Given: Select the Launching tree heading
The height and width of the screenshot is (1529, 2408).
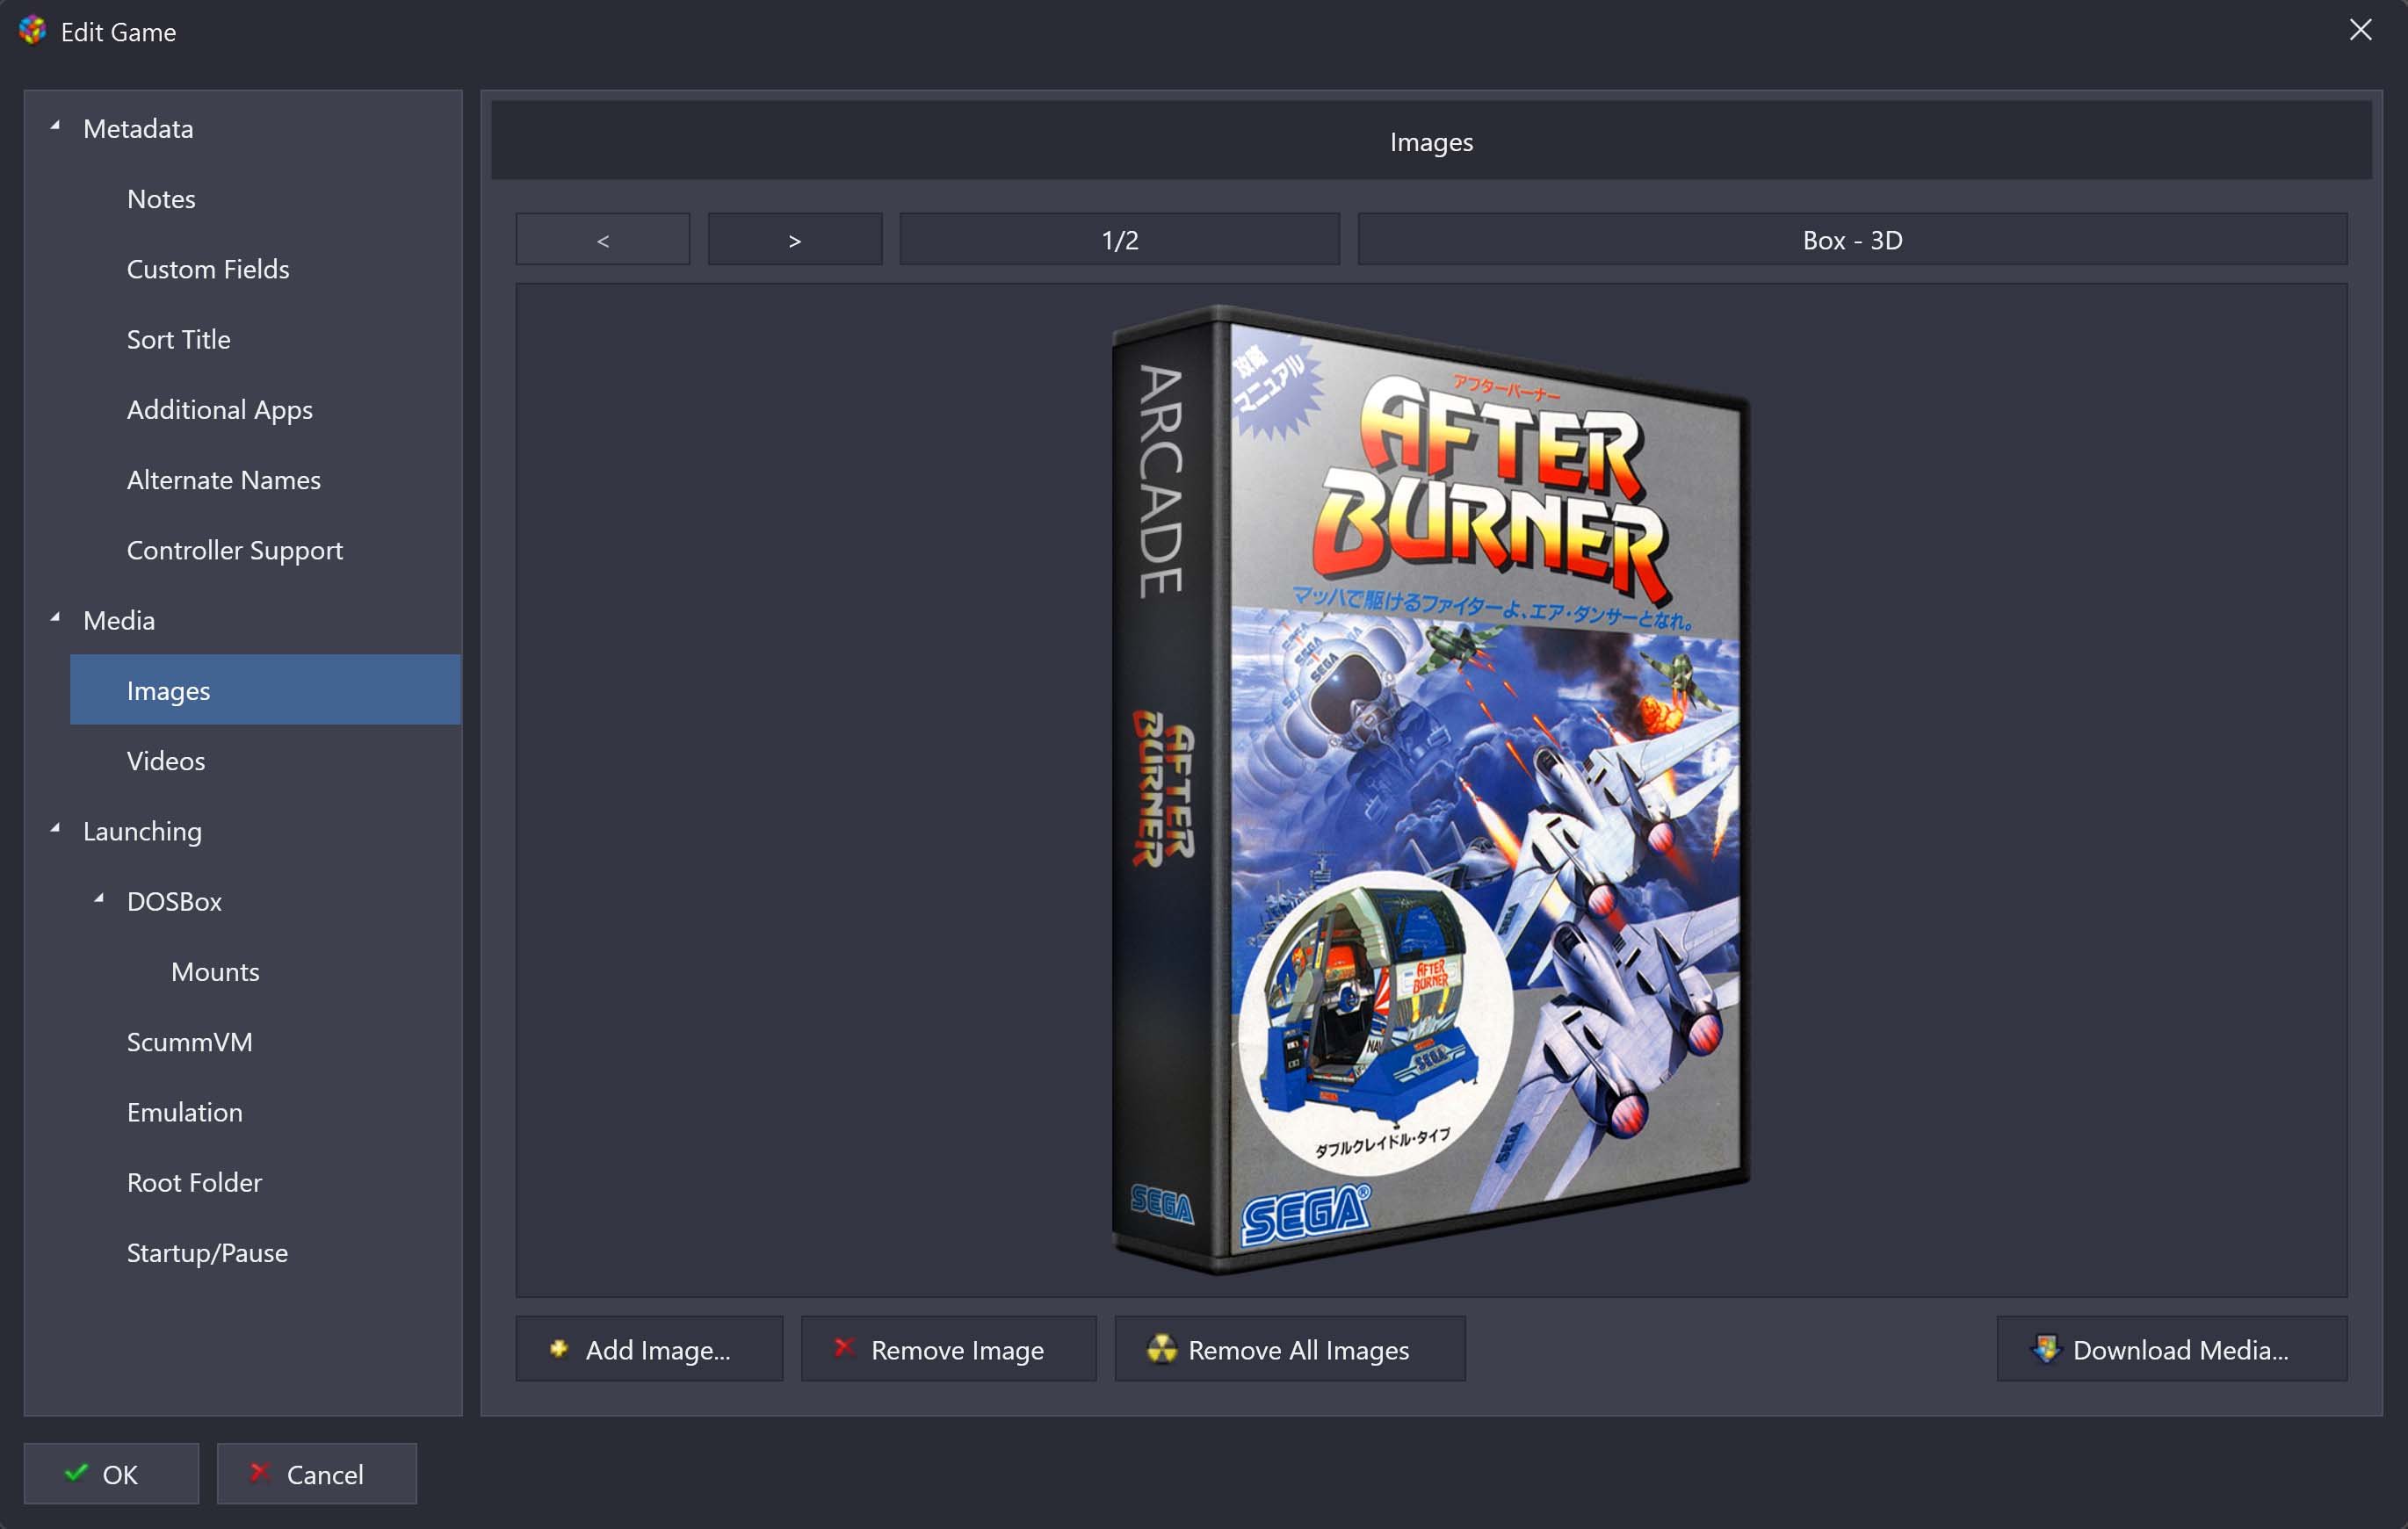Looking at the screenshot, I should pyautogui.click(x=143, y=832).
